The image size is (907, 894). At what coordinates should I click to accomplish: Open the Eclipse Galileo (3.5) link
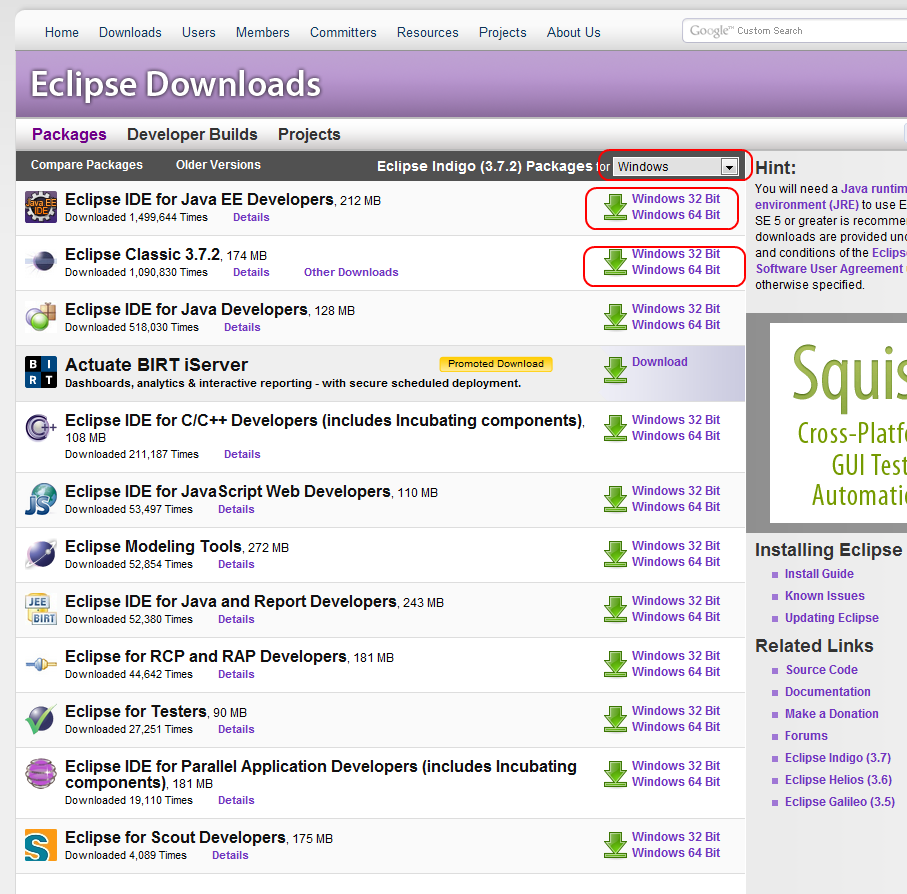pyautogui.click(x=839, y=801)
